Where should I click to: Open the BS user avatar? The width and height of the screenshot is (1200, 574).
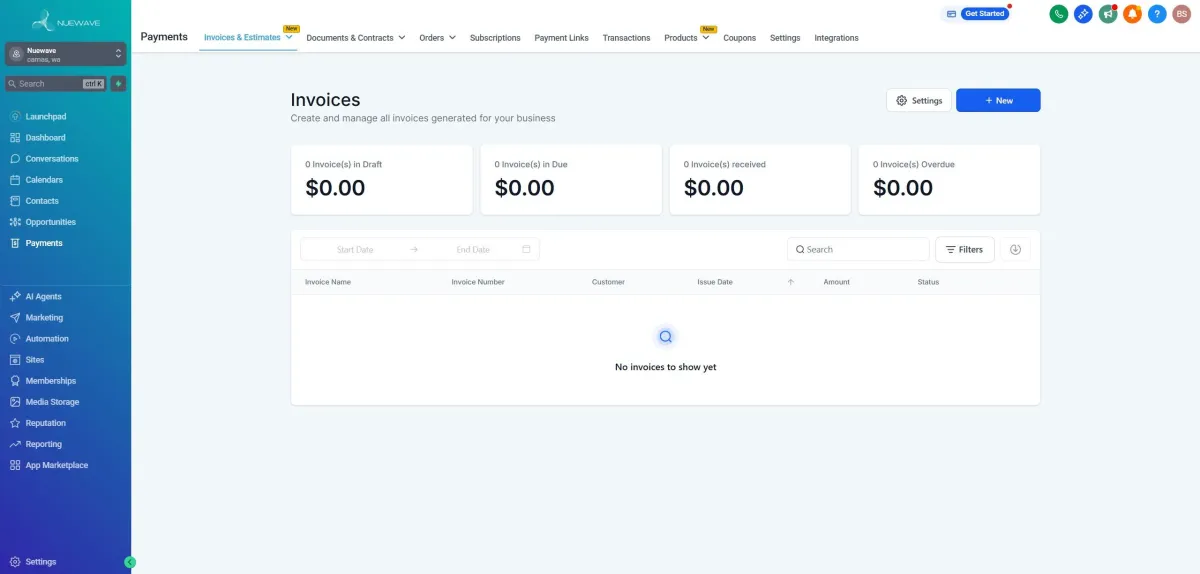click(x=1181, y=14)
